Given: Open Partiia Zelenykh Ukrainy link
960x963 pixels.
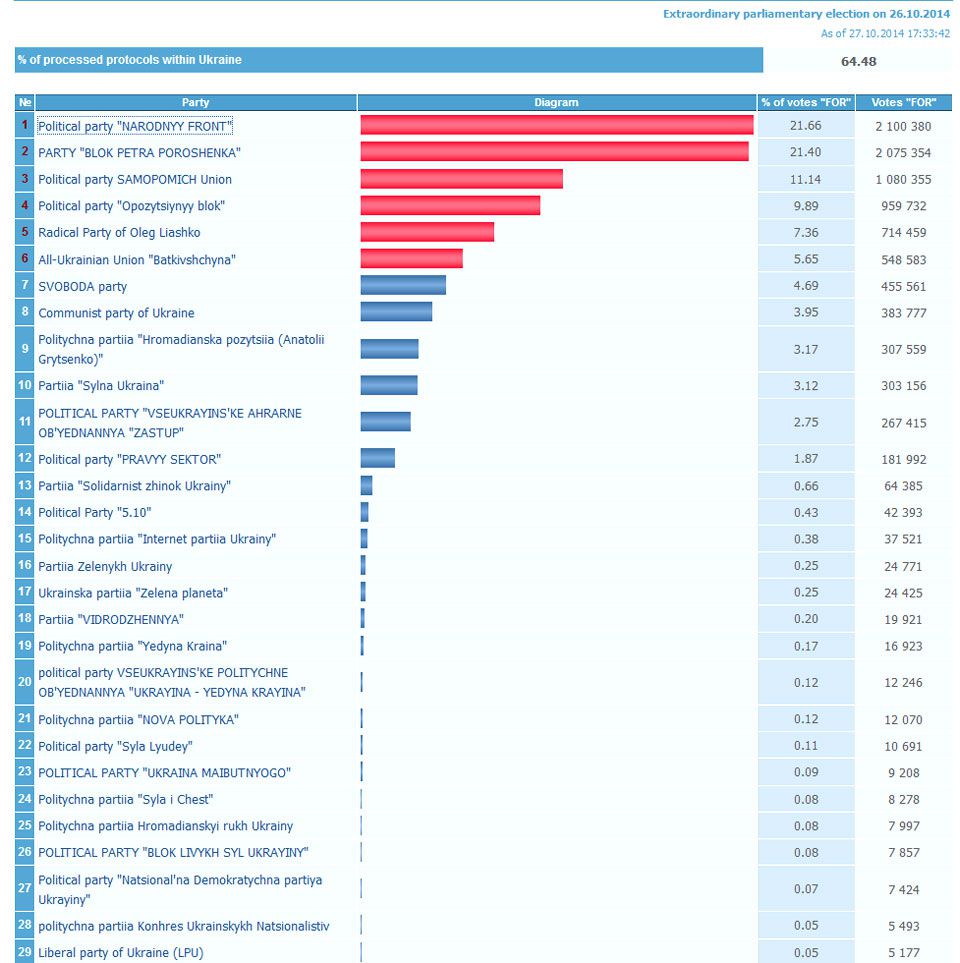Looking at the screenshot, I should [105, 567].
